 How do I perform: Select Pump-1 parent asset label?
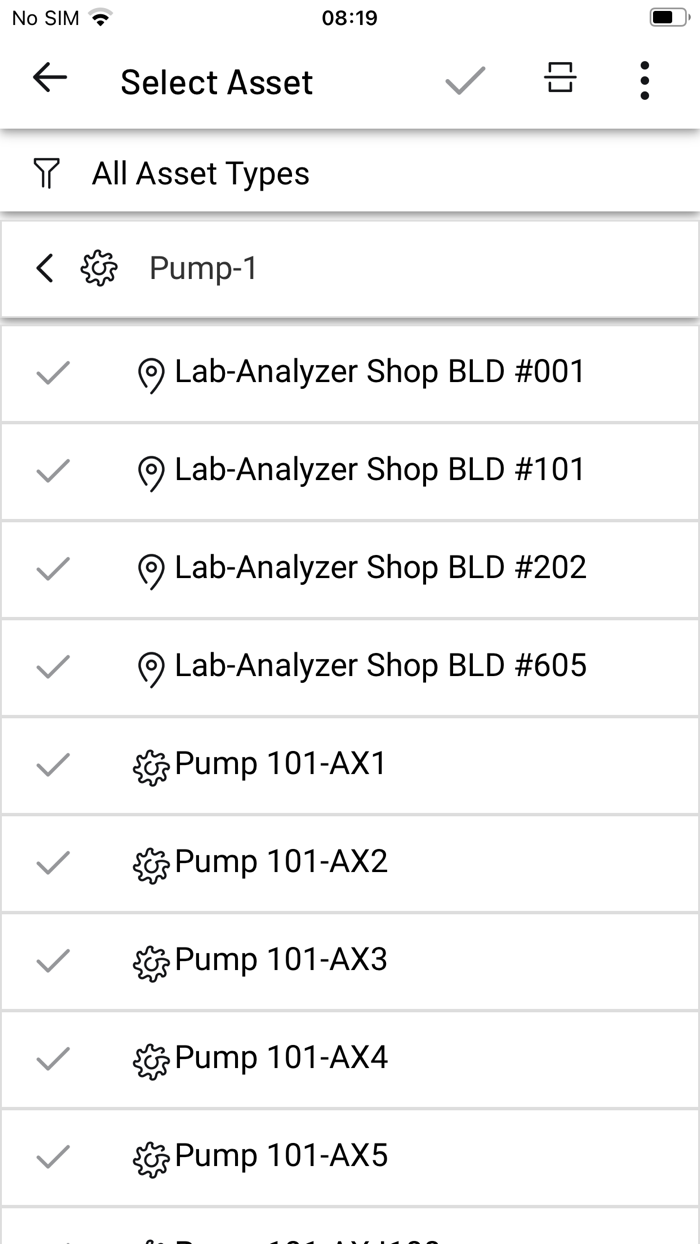[203, 268]
